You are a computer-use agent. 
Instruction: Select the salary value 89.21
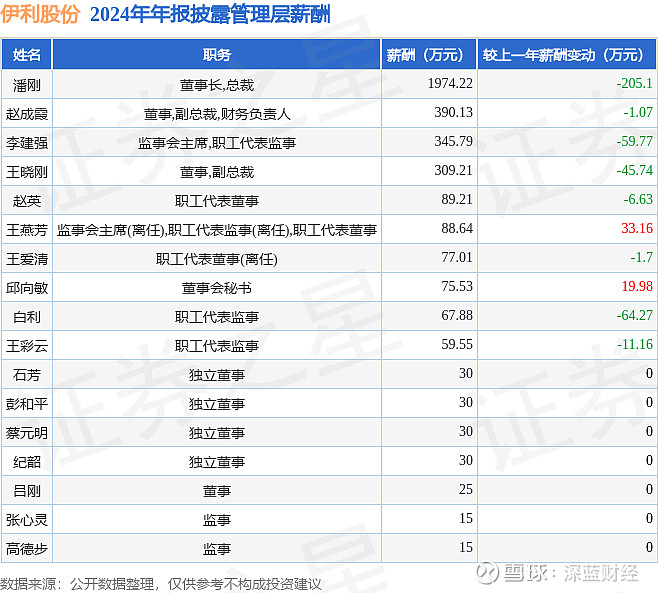[457, 199]
